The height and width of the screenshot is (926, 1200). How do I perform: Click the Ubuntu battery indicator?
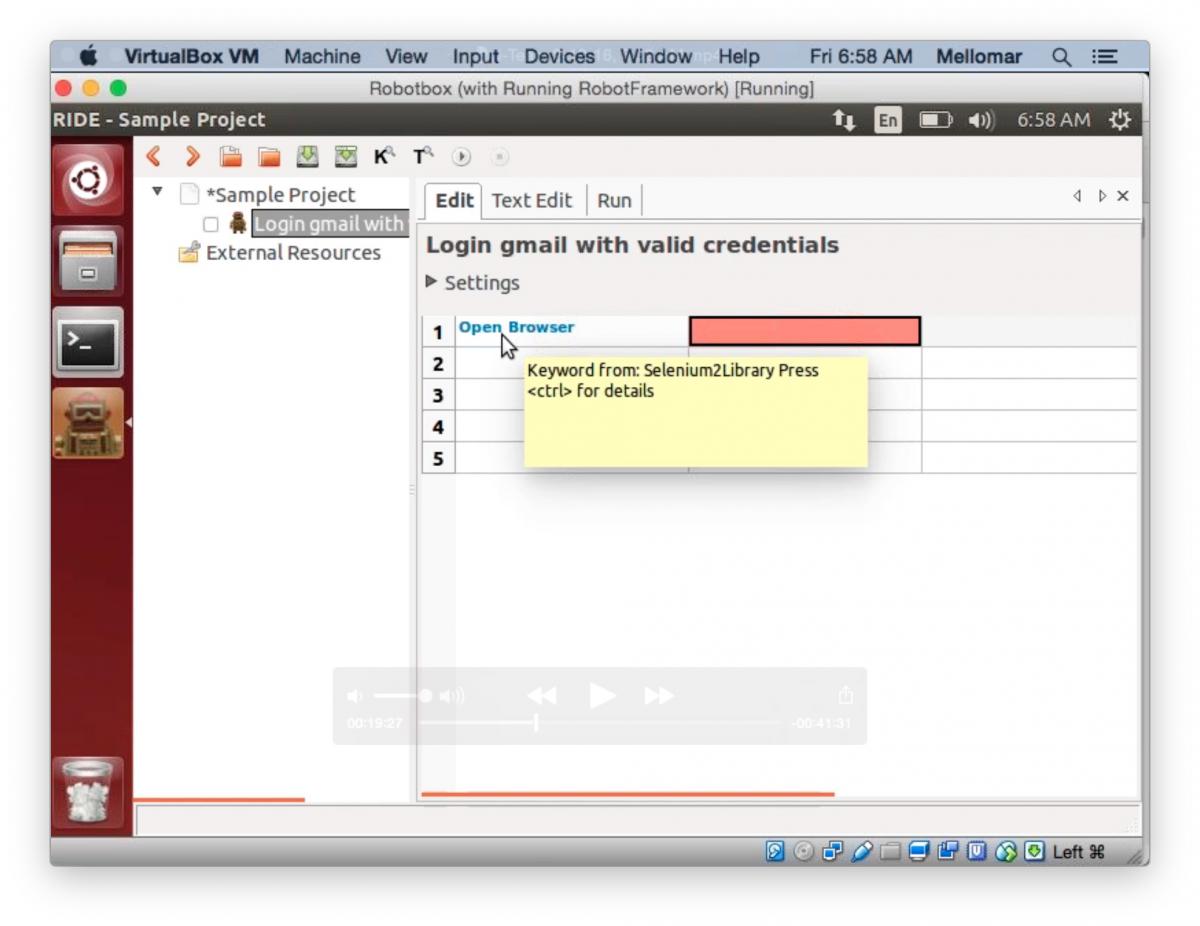pos(936,120)
